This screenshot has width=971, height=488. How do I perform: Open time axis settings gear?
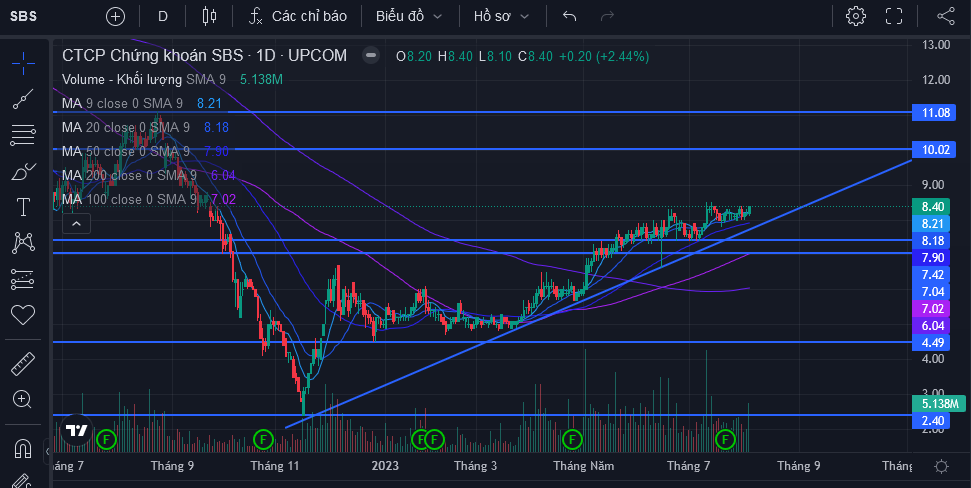pos(941,466)
